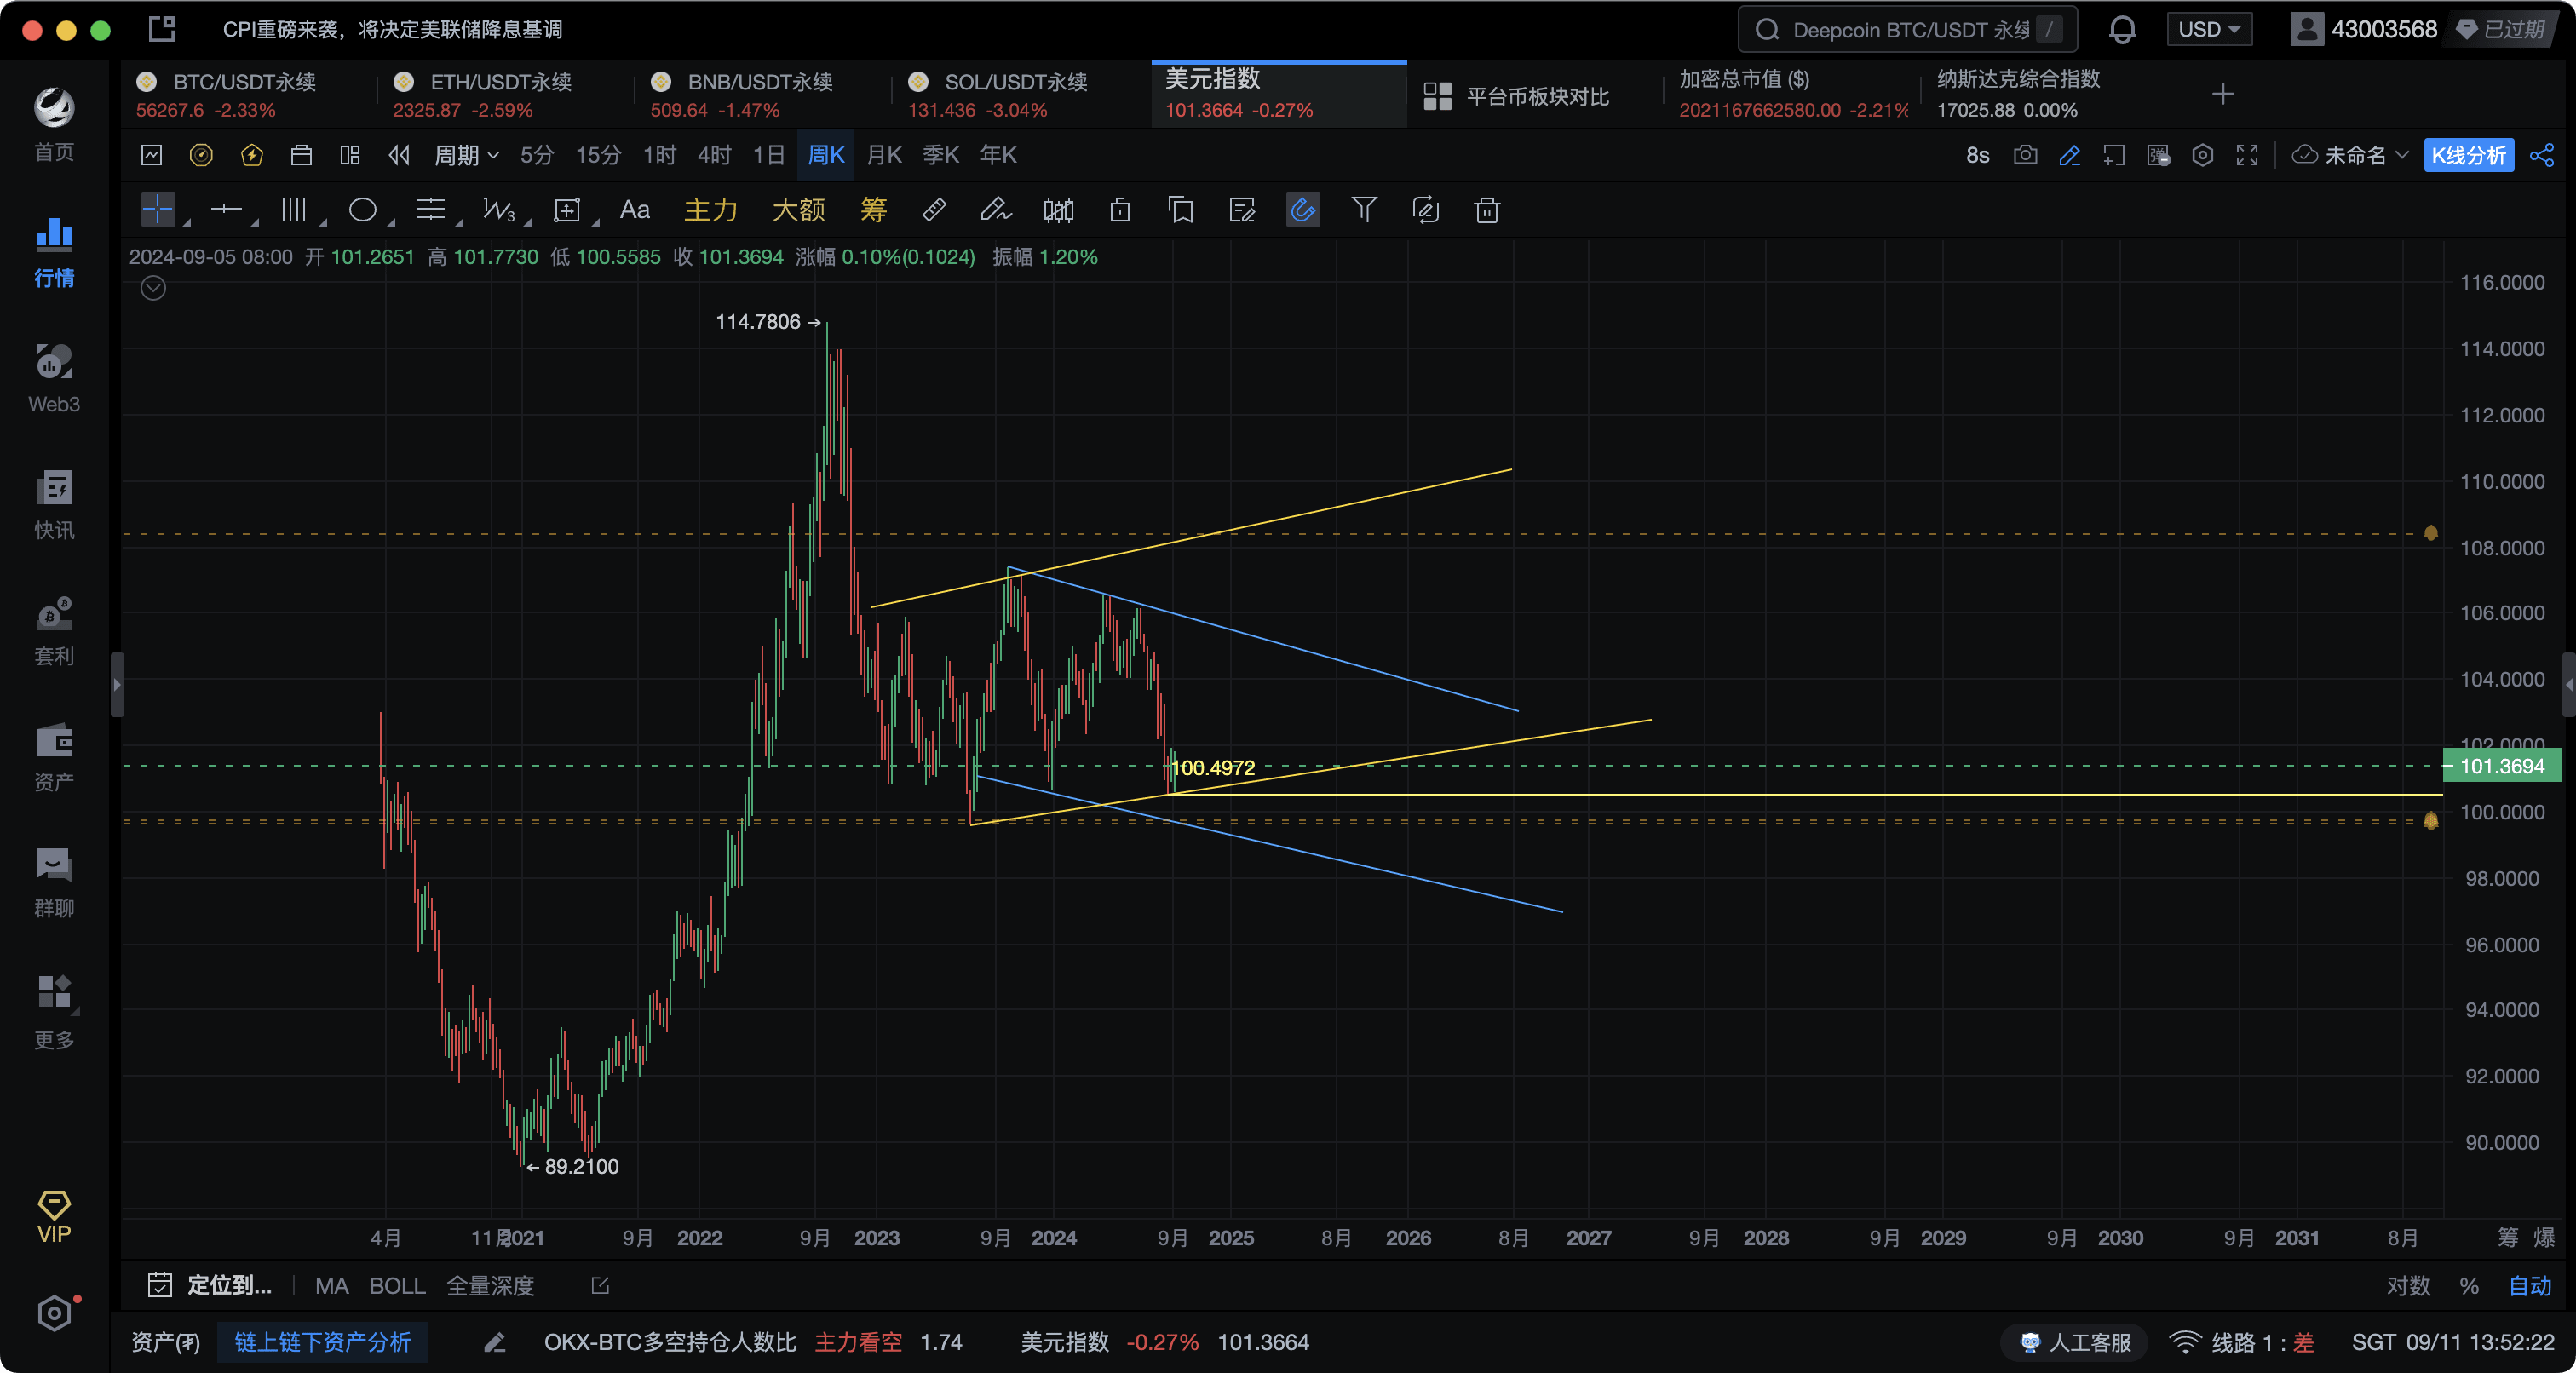2576x1373 pixels.
Task: Click the rewind replay arrows icon
Action: point(399,155)
